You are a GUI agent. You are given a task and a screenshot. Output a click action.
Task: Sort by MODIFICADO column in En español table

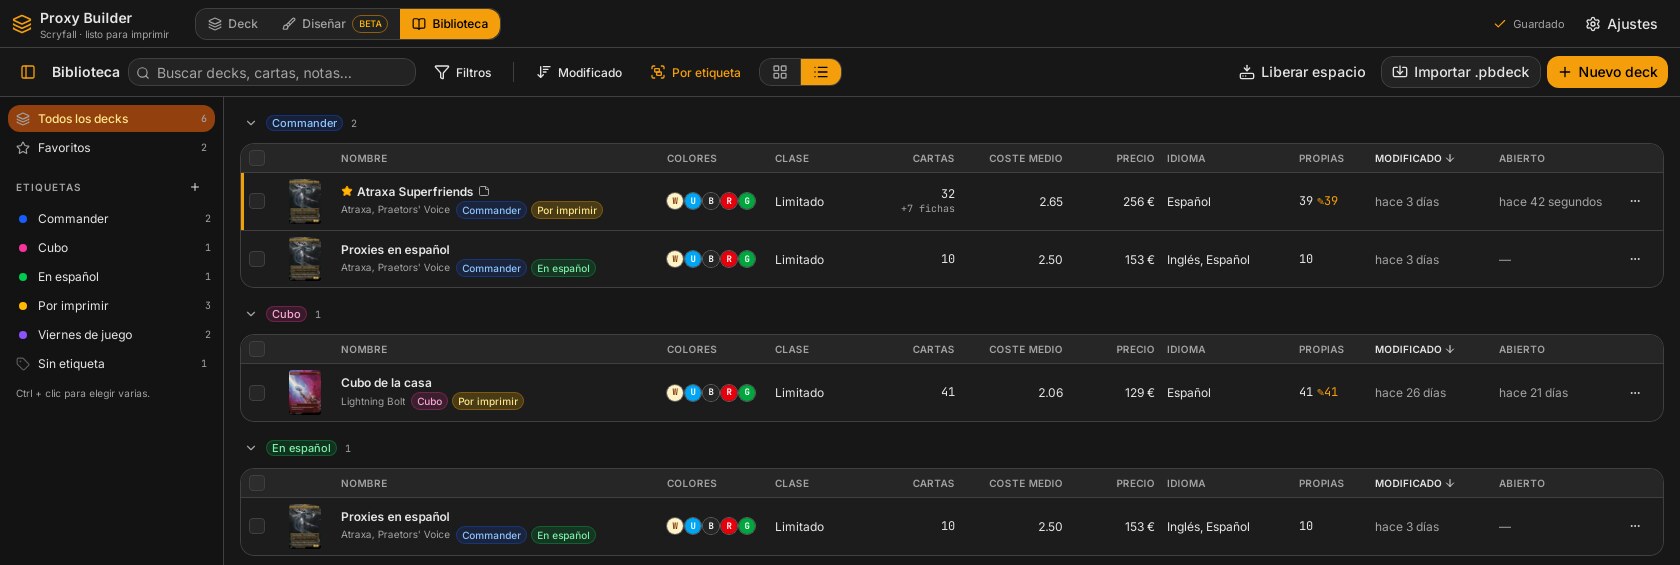coord(1414,483)
